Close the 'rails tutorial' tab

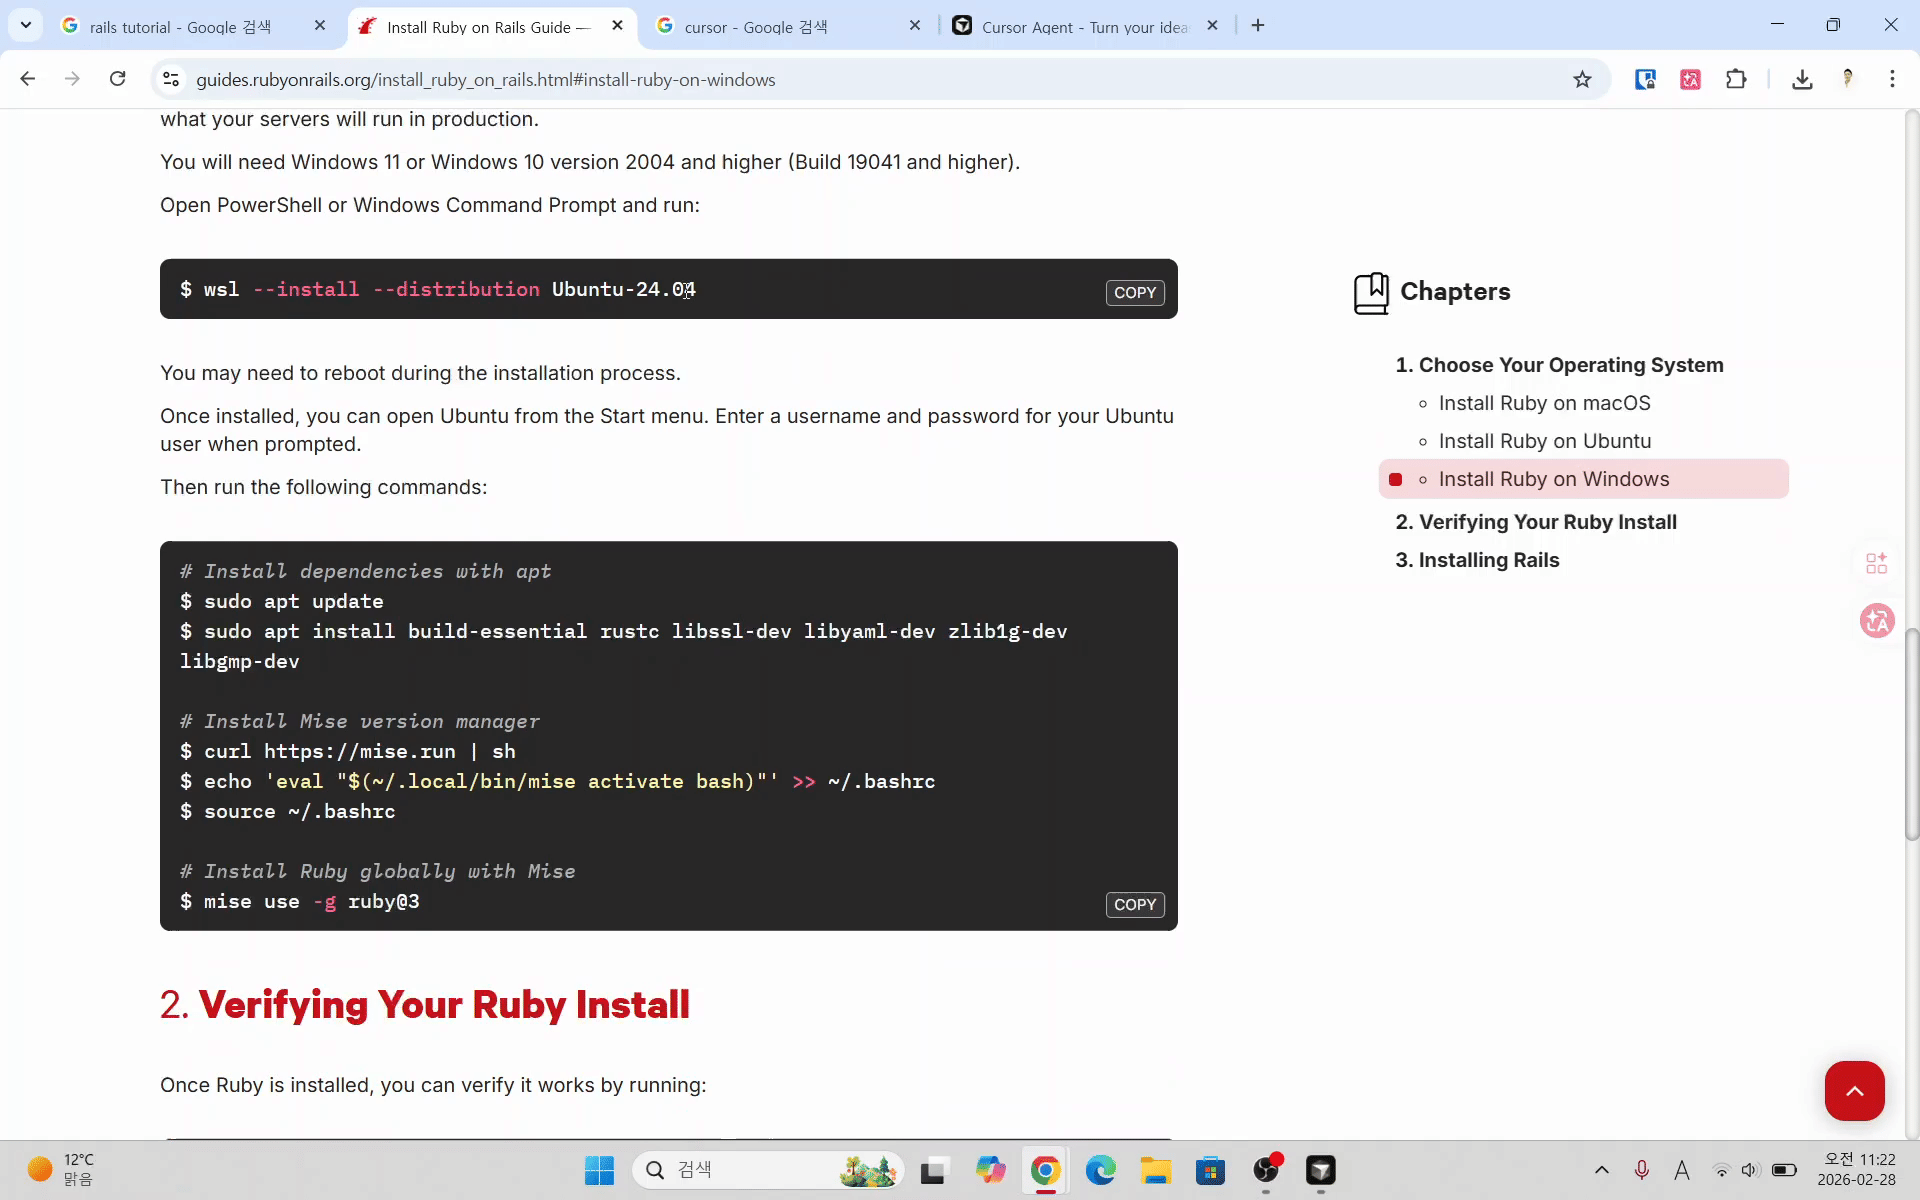(x=320, y=26)
